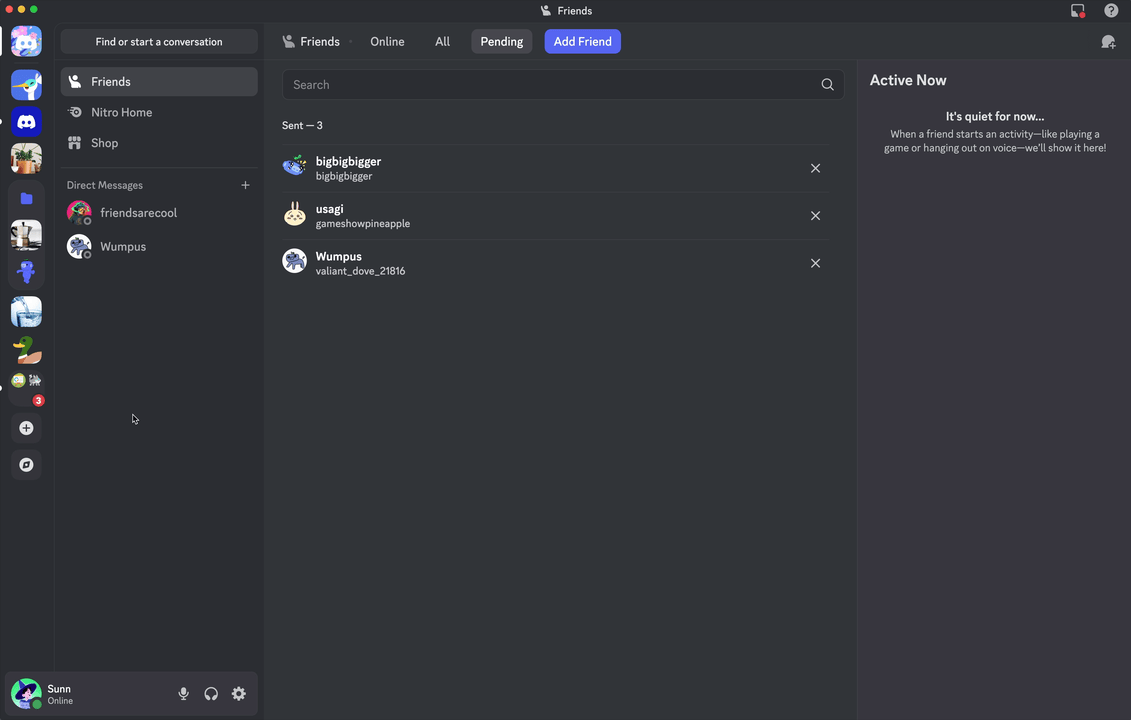Switch to the Online tab
This screenshot has height=720, width=1131.
coord(387,42)
